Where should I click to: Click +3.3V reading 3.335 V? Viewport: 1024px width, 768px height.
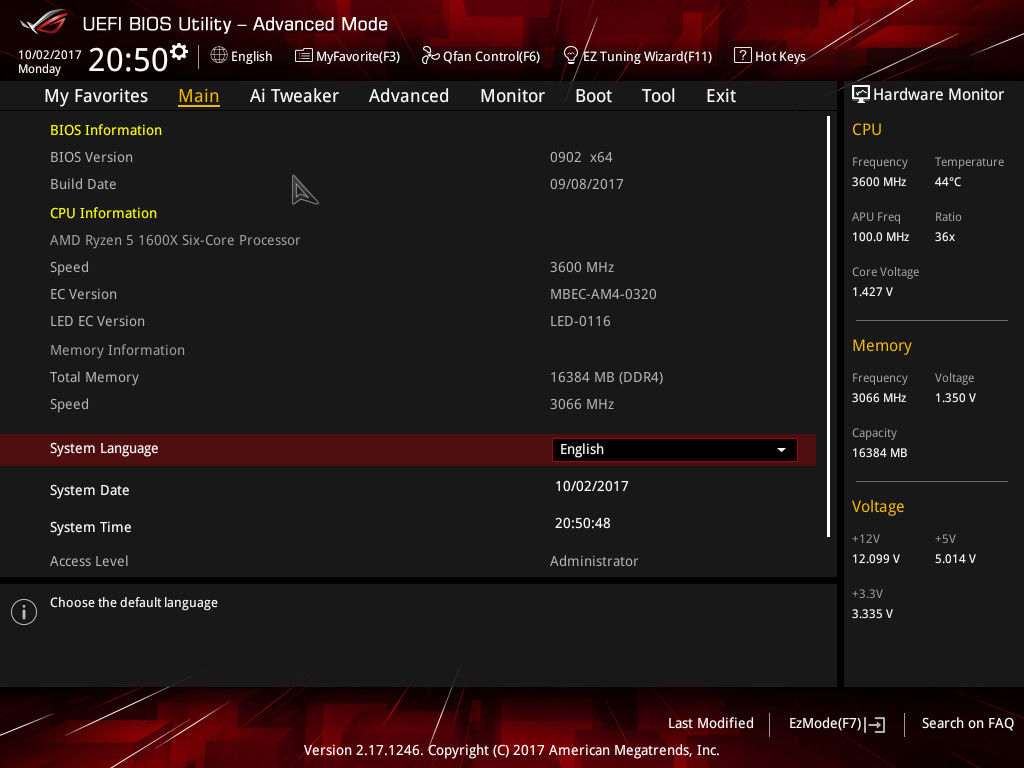click(x=872, y=614)
